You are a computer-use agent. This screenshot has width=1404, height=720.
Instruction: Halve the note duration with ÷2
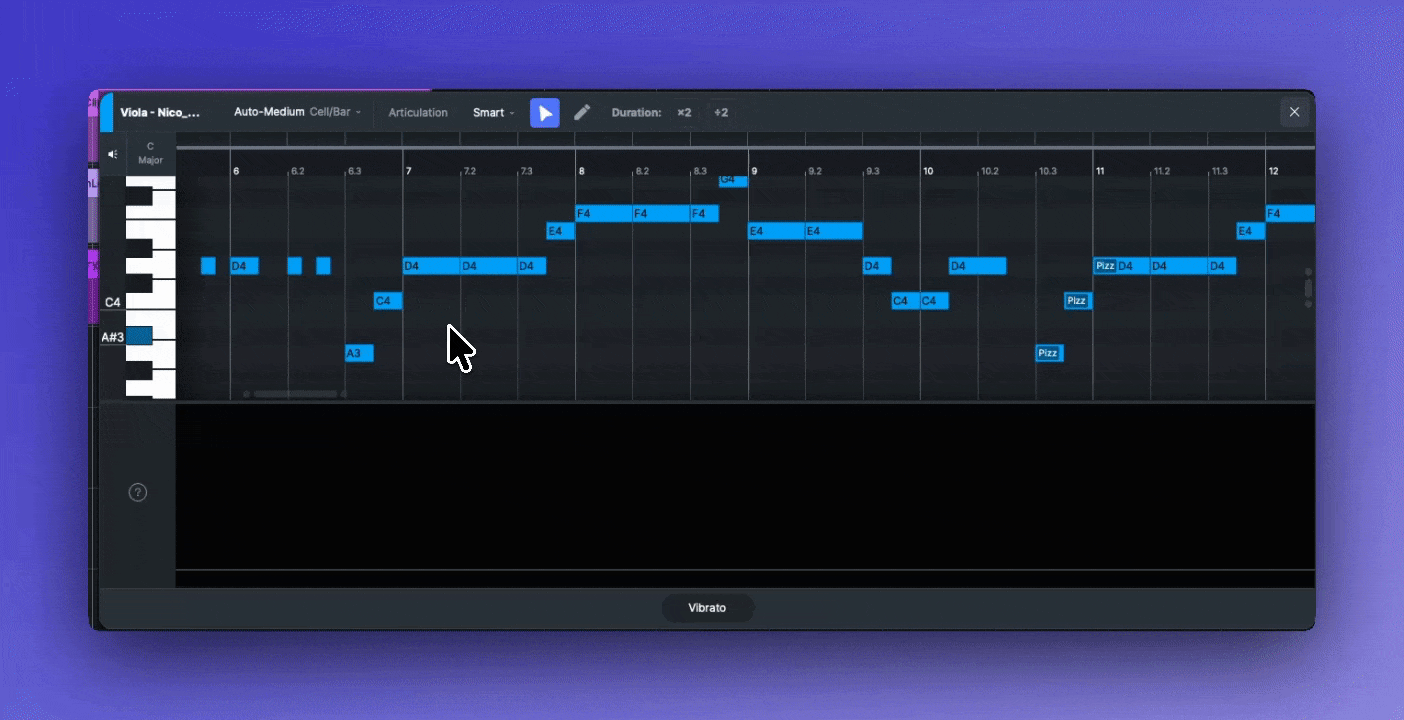[x=720, y=113]
